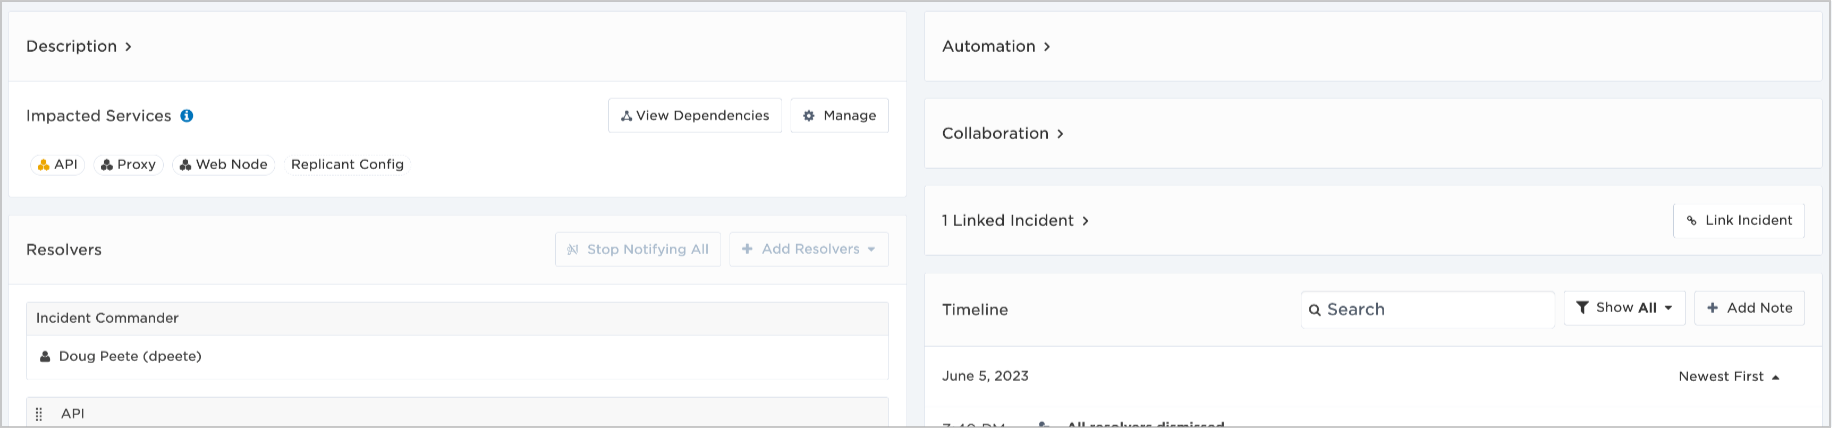Click the Replicant Config service tag
Image resolution: width=1832 pixels, height=428 pixels.
click(x=347, y=165)
